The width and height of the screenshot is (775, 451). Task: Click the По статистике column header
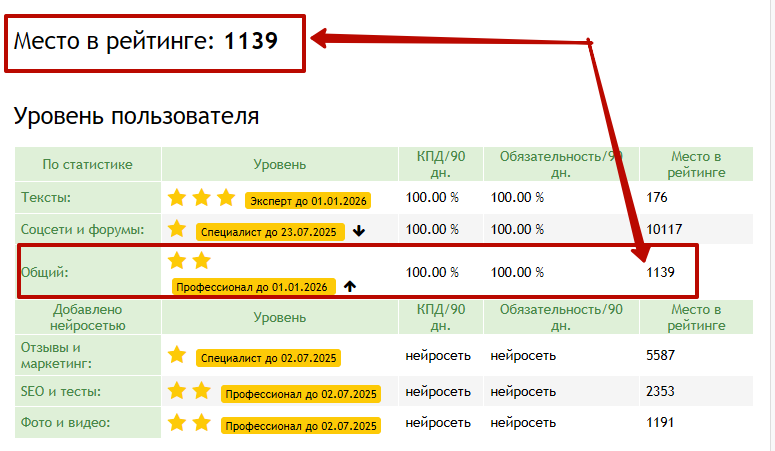pyautogui.click(x=87, y=164)
